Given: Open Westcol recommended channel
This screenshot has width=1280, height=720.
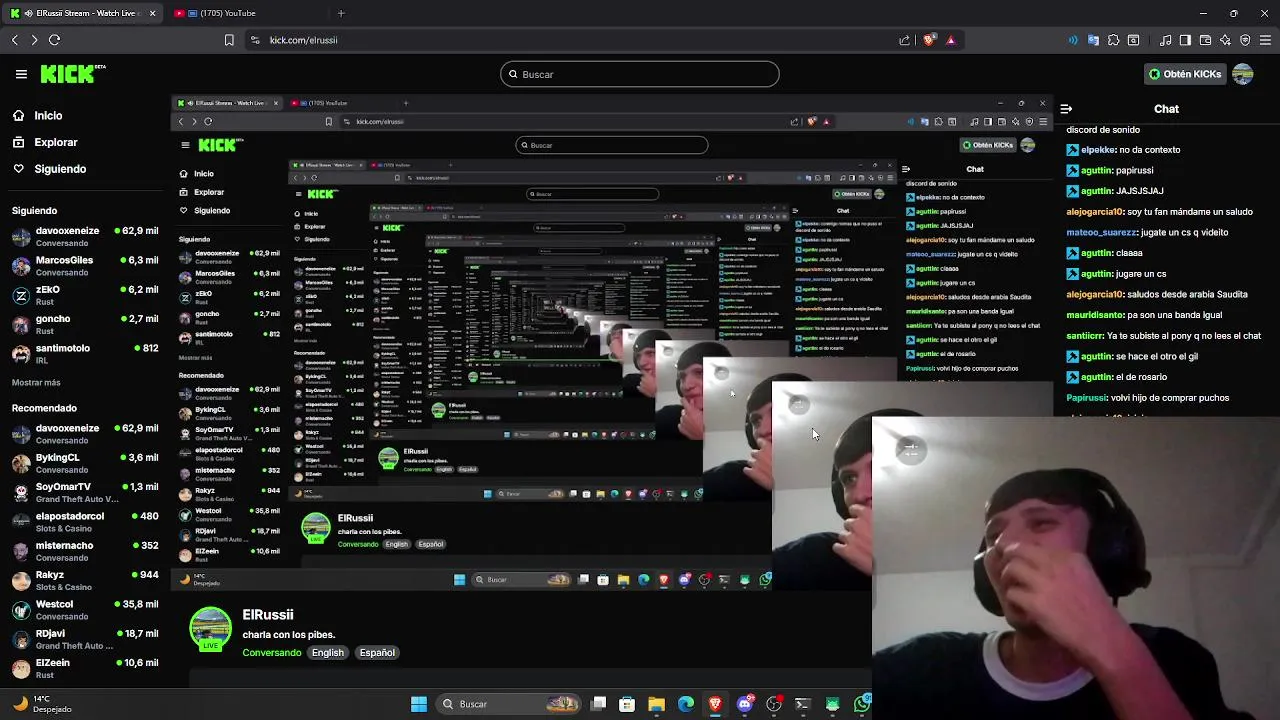Looking at the screenshot, I should click(x=85, y=610).
